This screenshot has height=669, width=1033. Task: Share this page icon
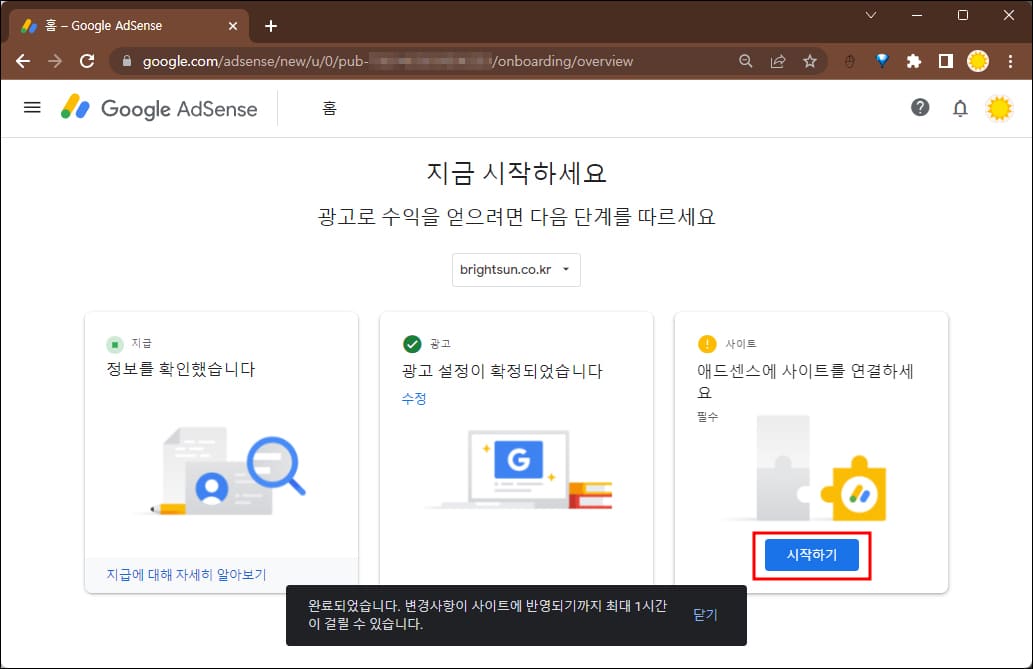pos(777,61)
